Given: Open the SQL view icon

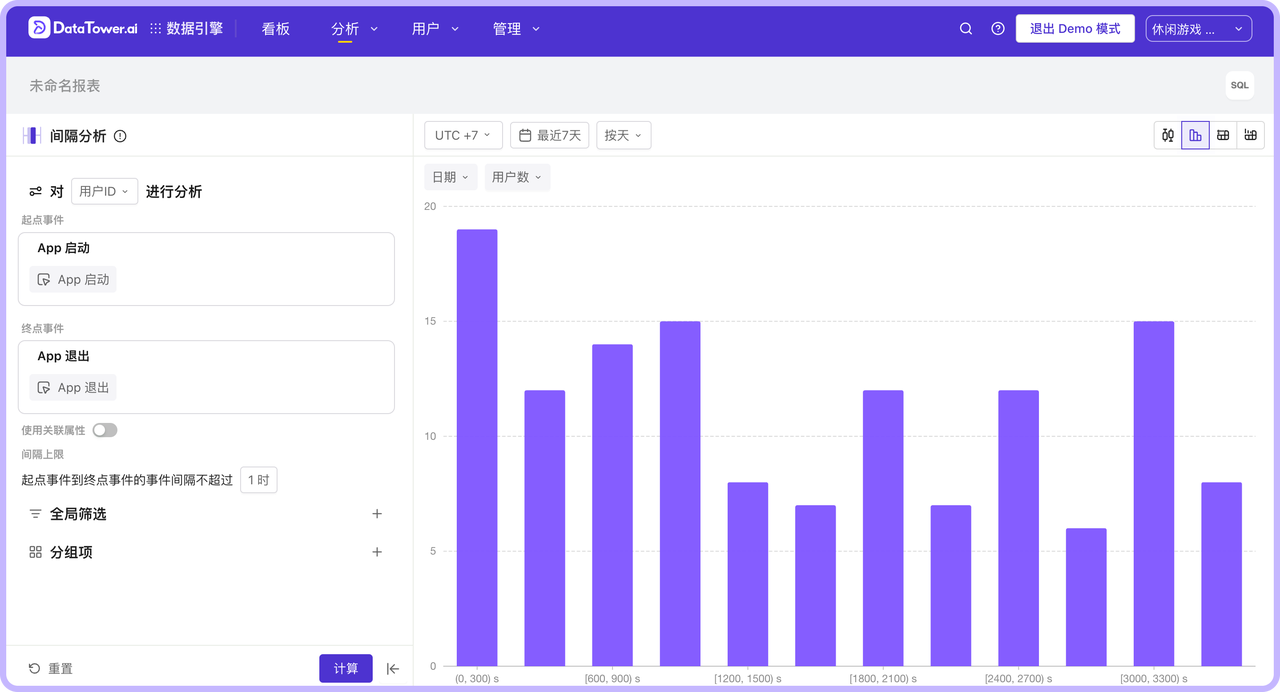Looking at the screenshot, I should [x=1239, y=86].
